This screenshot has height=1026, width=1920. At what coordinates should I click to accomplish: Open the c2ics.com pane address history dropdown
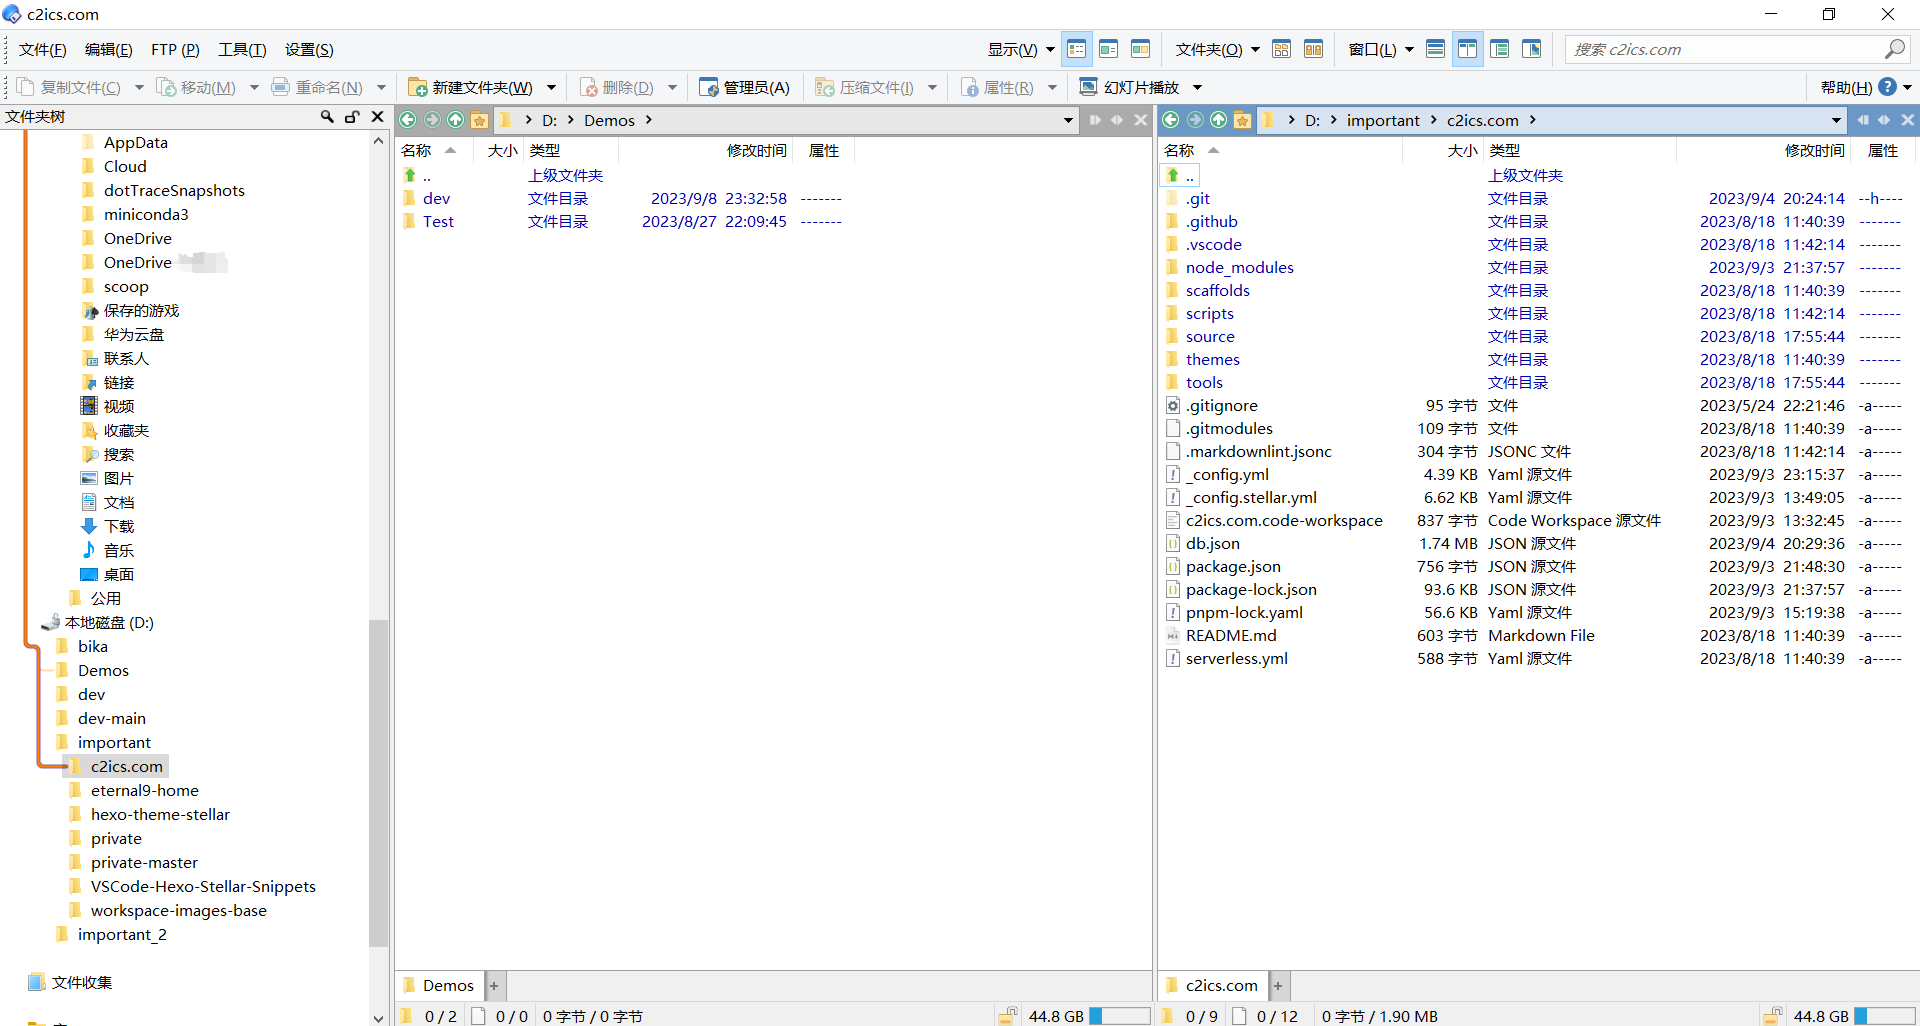1836,120
